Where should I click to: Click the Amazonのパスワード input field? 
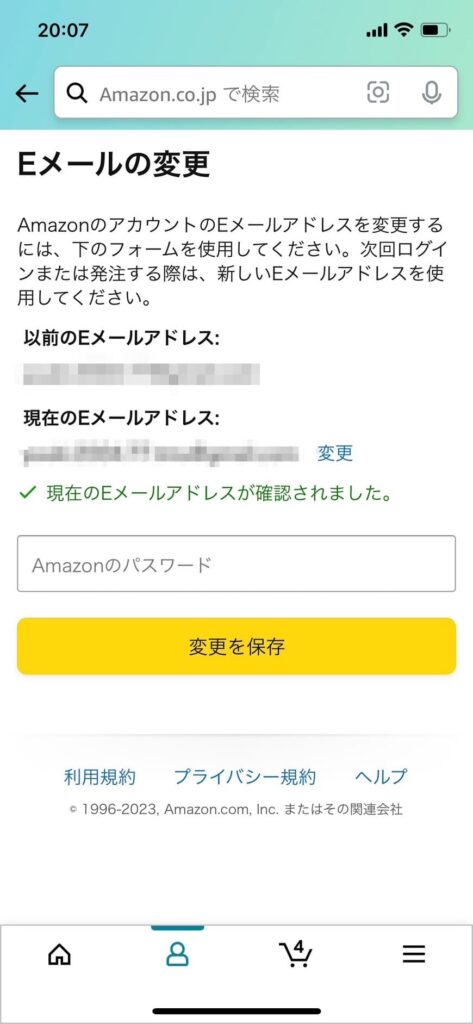point(236,564)
